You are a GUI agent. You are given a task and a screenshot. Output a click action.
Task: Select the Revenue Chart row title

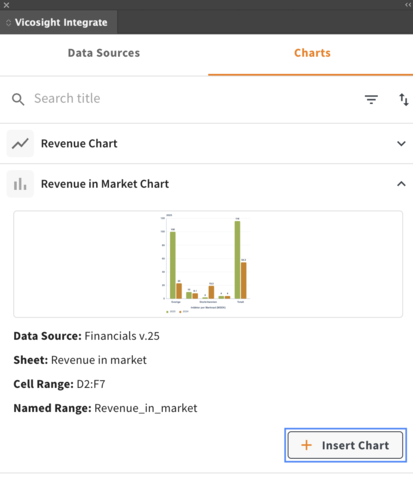79,144
